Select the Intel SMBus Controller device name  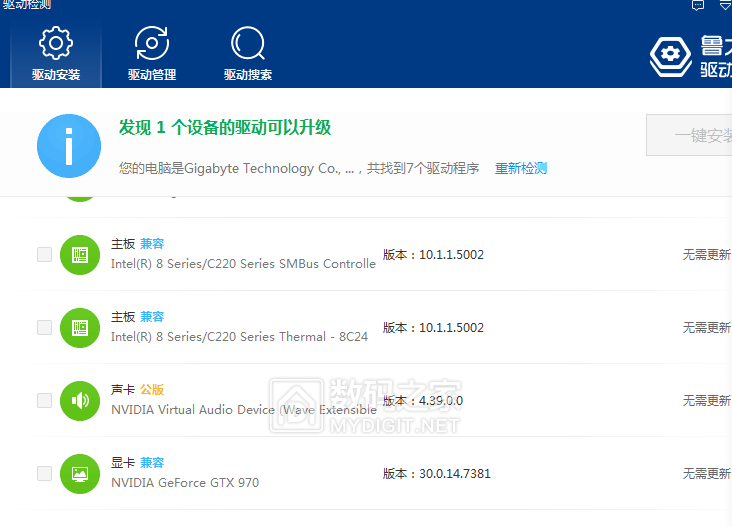243,264
